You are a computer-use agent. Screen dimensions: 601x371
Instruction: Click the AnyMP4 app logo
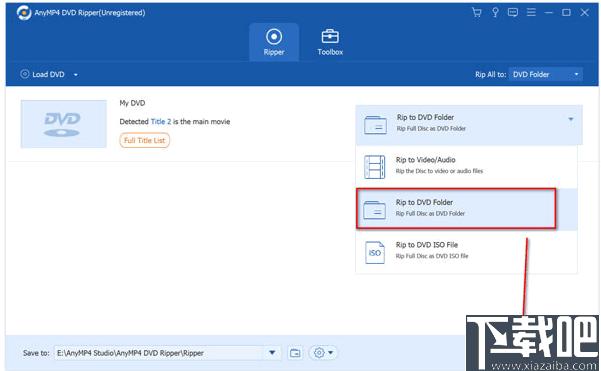pos(24,13)
